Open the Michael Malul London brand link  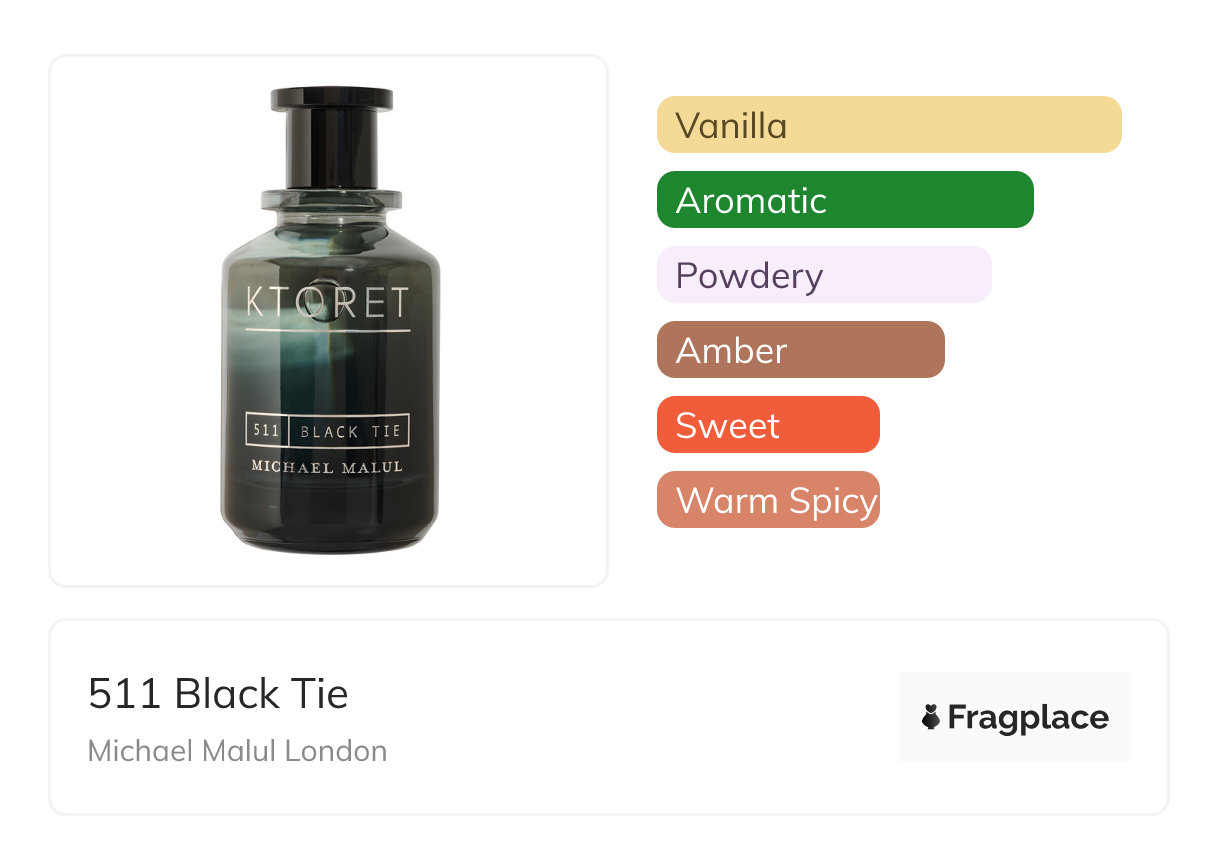237,750
